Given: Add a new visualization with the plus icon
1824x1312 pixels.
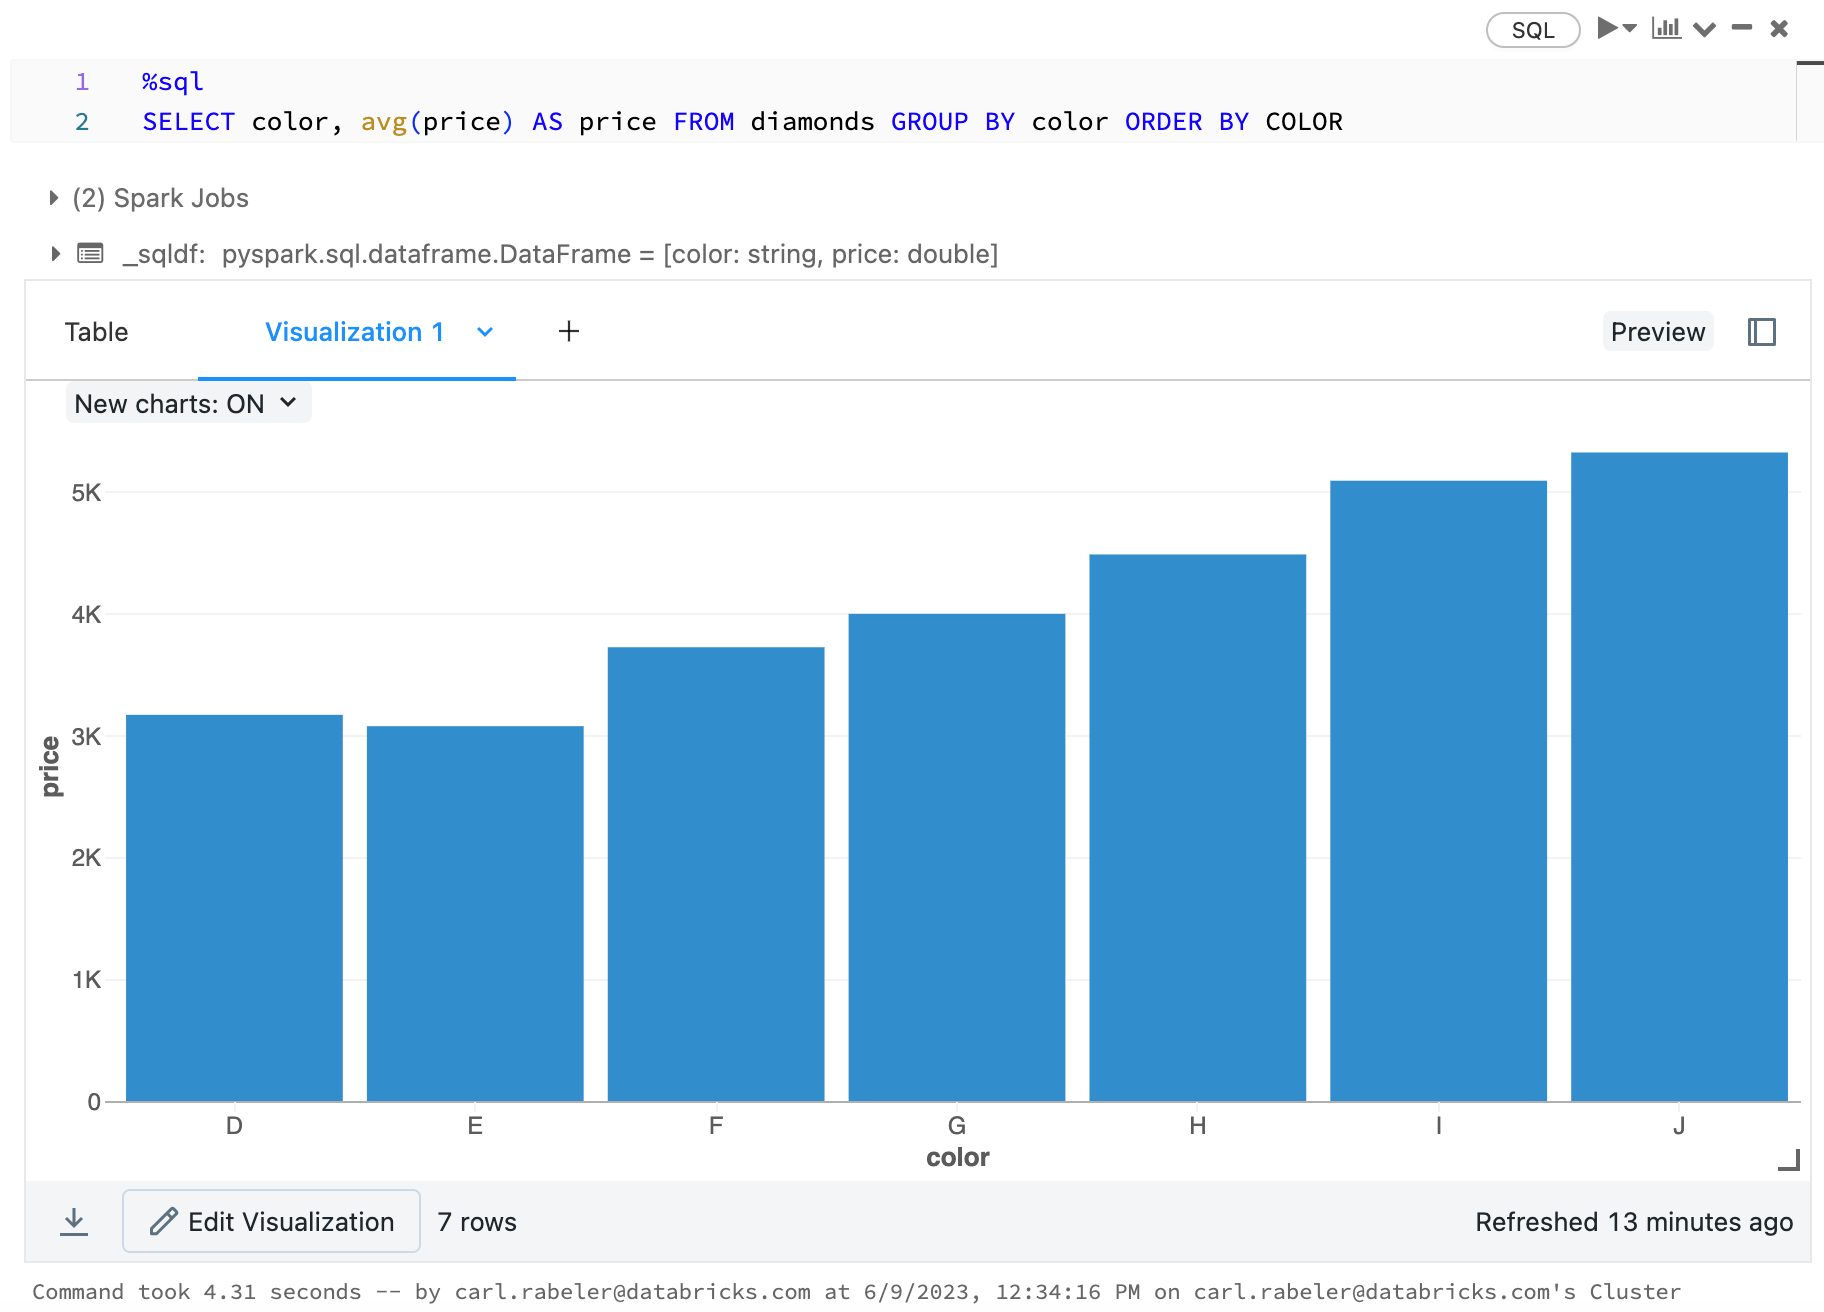Looking at the screenshot, I should pos(568,330).
